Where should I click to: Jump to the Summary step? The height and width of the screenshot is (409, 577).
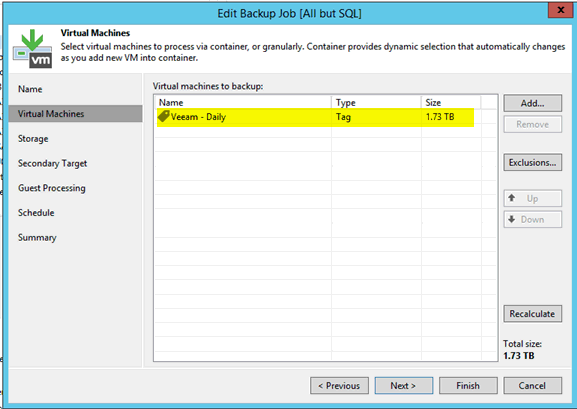pyautogui.click(x=37, y=237)
